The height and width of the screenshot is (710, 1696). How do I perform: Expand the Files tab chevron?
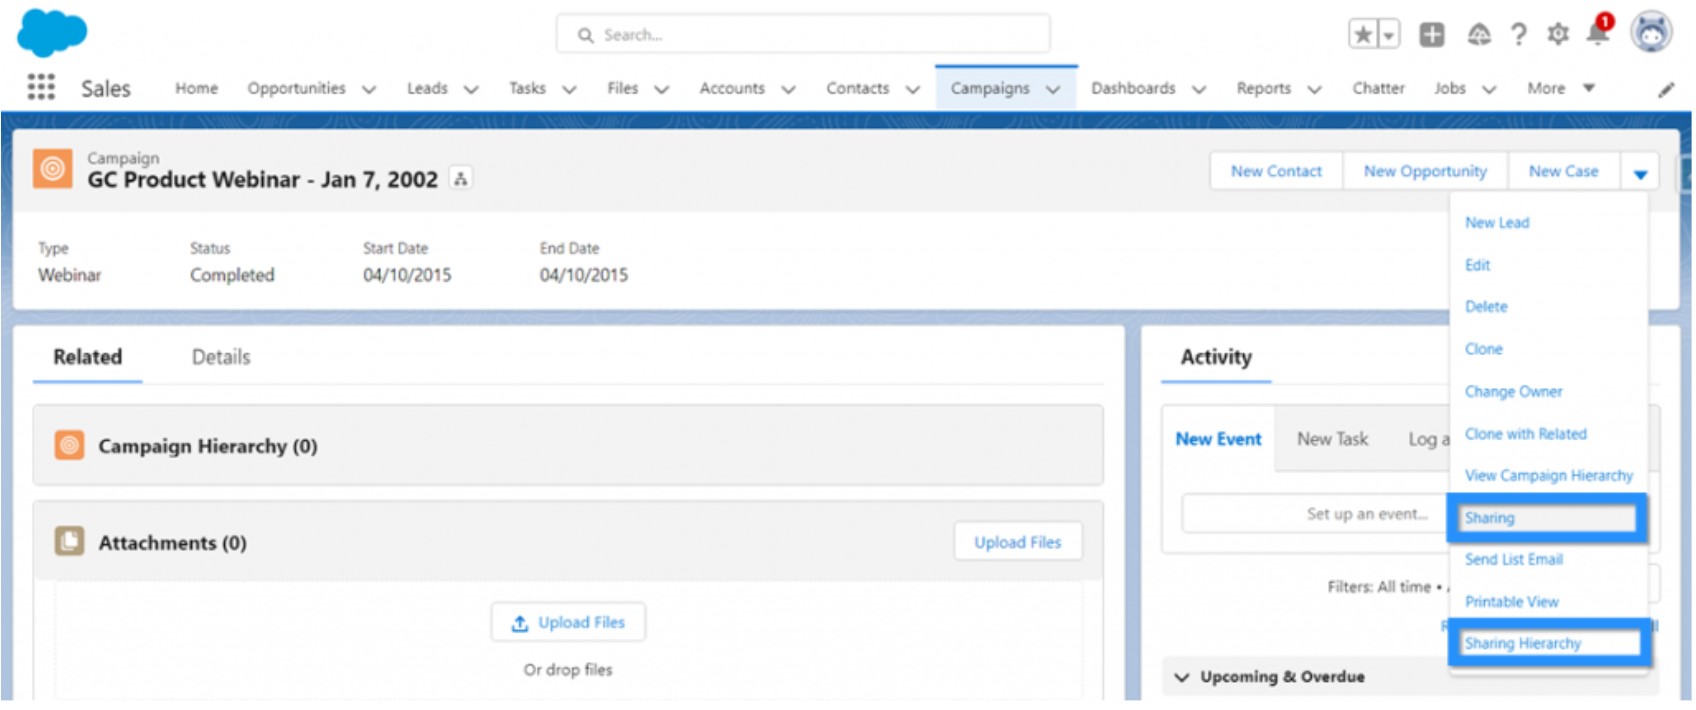click(661, 89)
